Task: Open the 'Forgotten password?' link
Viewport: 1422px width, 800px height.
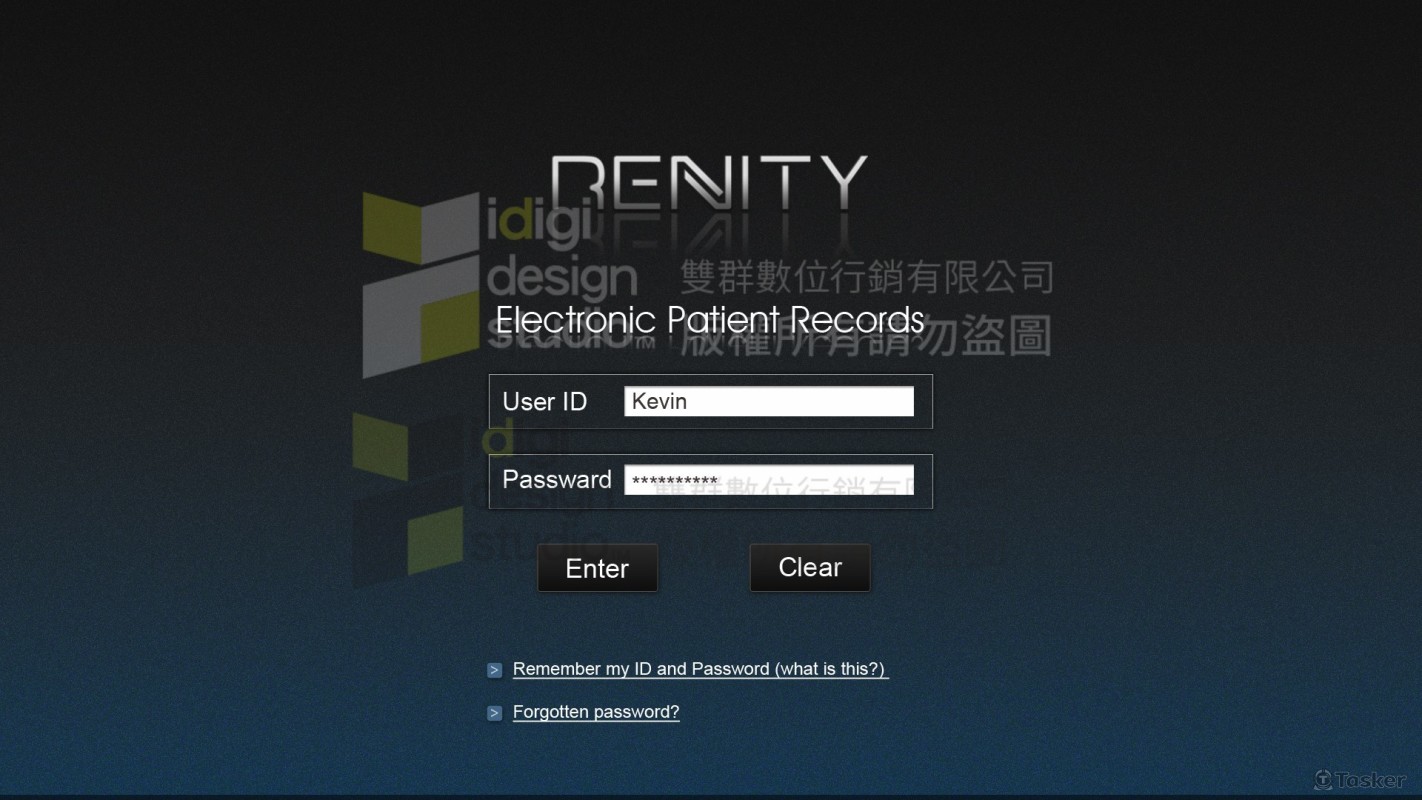Action: pos(596,712)
